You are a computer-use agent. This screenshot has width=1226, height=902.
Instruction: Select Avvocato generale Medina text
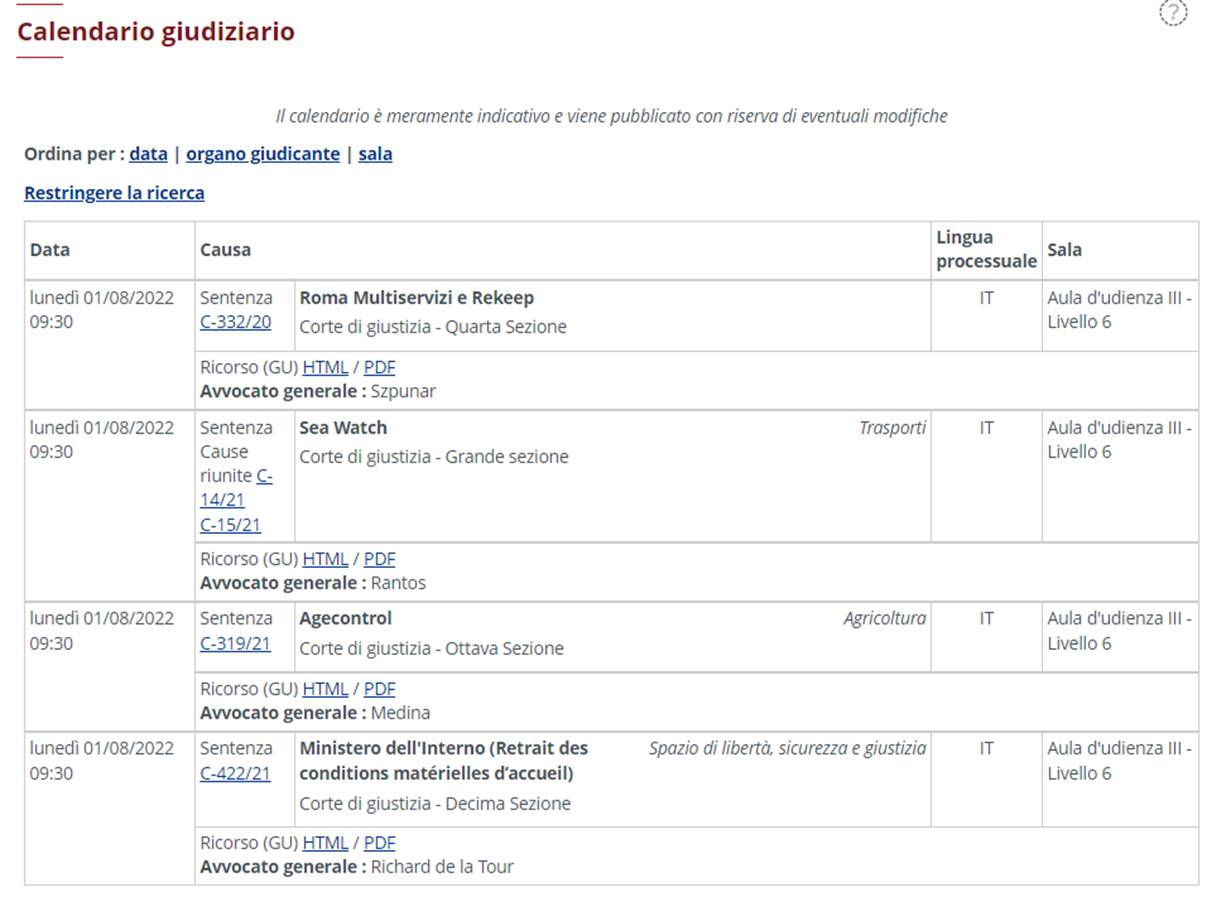pos(315,713)
